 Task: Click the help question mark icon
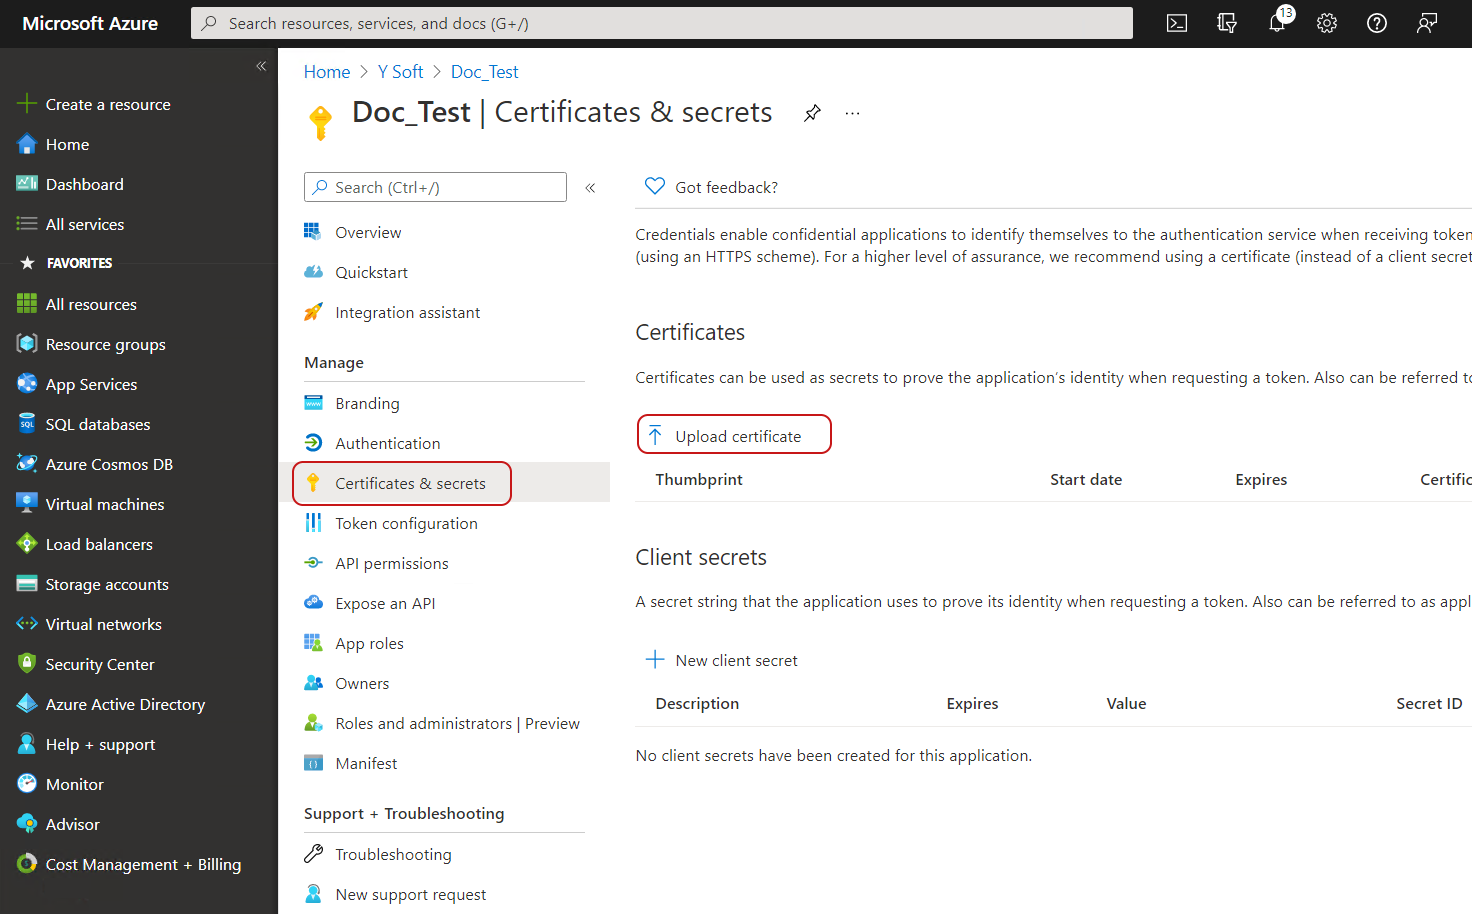tap(1377, 23)
